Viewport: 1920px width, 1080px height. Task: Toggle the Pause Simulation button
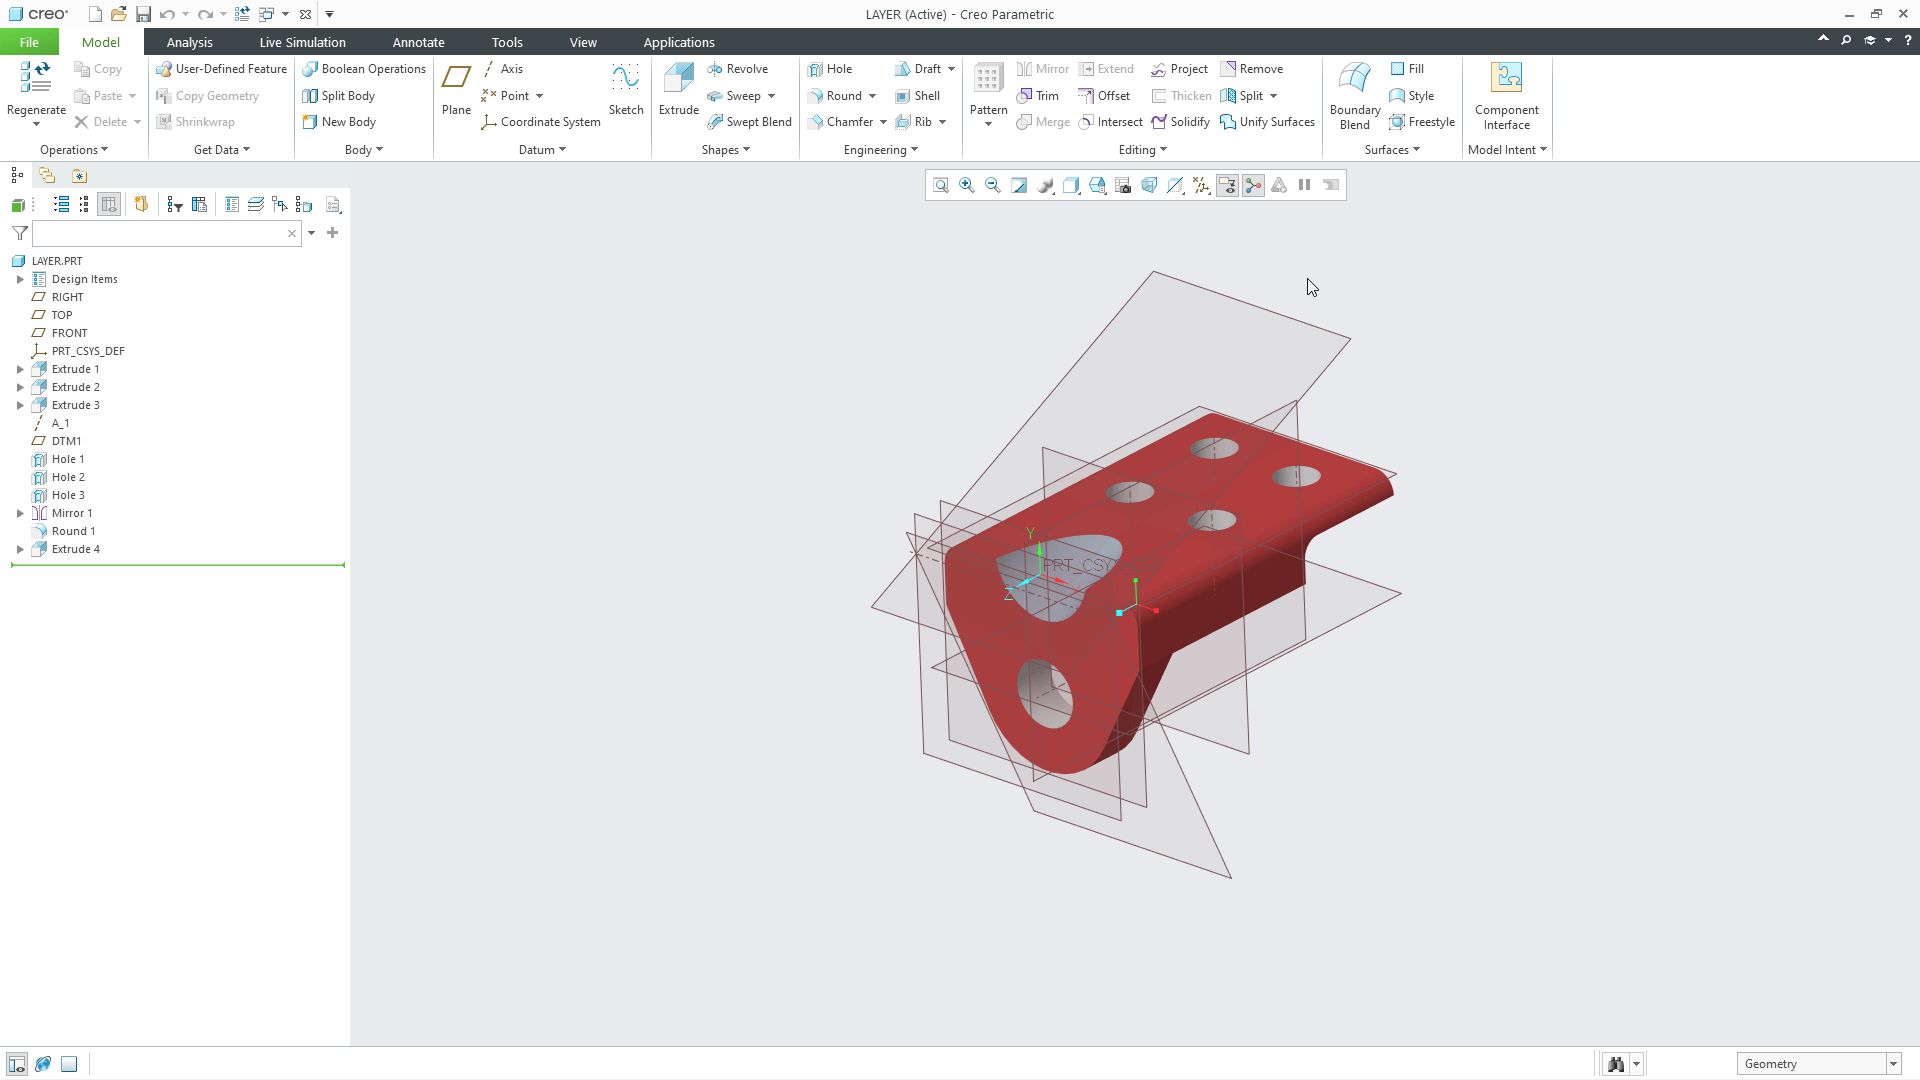click(1305, 185)
